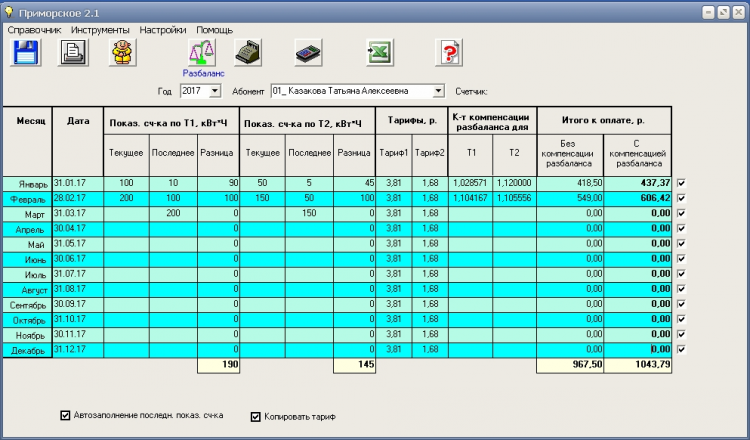Image resolution: width=750 pixels, height=440 pixels.
Task: Toggle the Август row checkbox
Action: (682, 289)
